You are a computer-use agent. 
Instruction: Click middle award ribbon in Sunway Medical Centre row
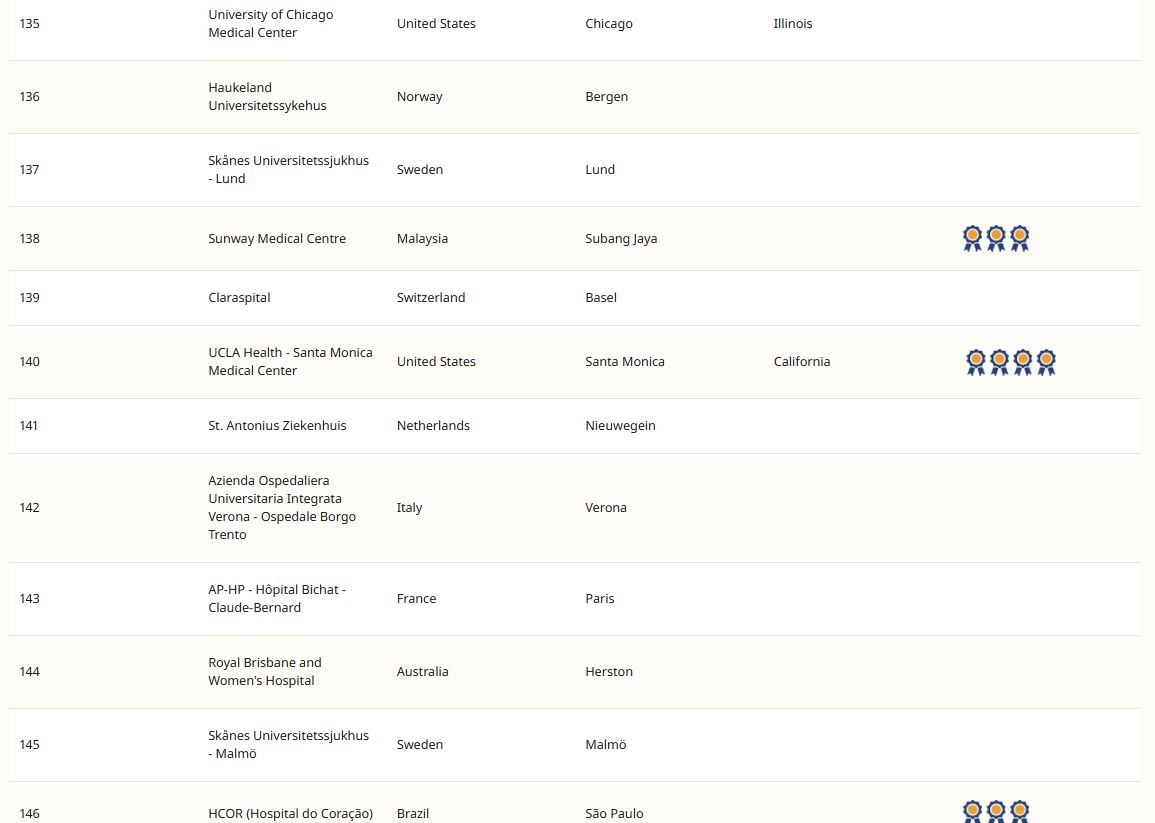[996, 238]
